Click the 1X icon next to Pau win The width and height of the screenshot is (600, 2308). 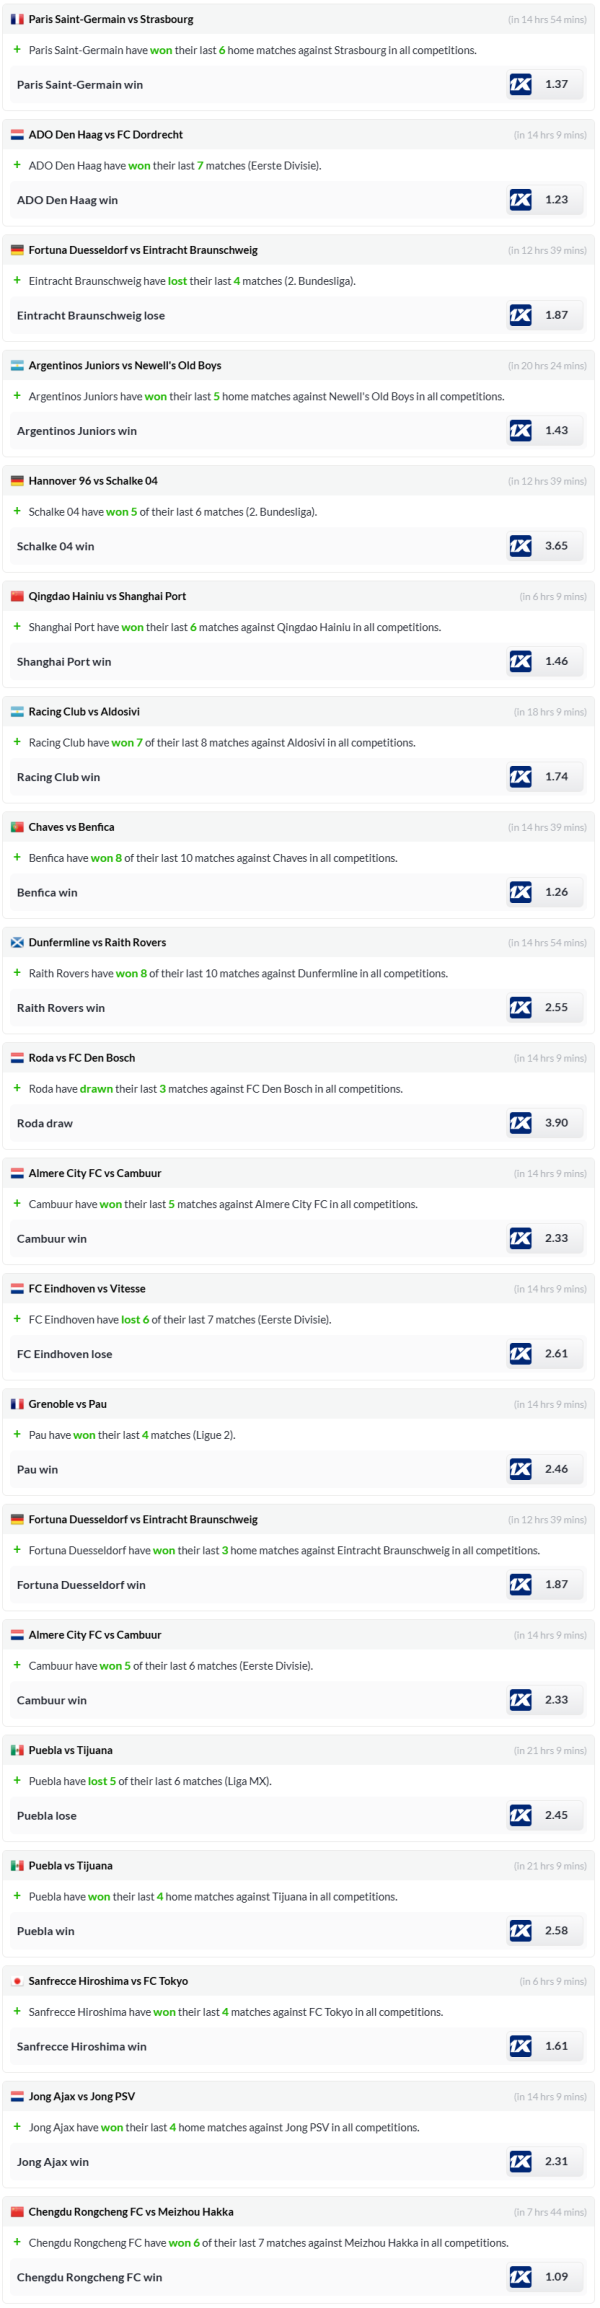click(x=520, y=1469)
